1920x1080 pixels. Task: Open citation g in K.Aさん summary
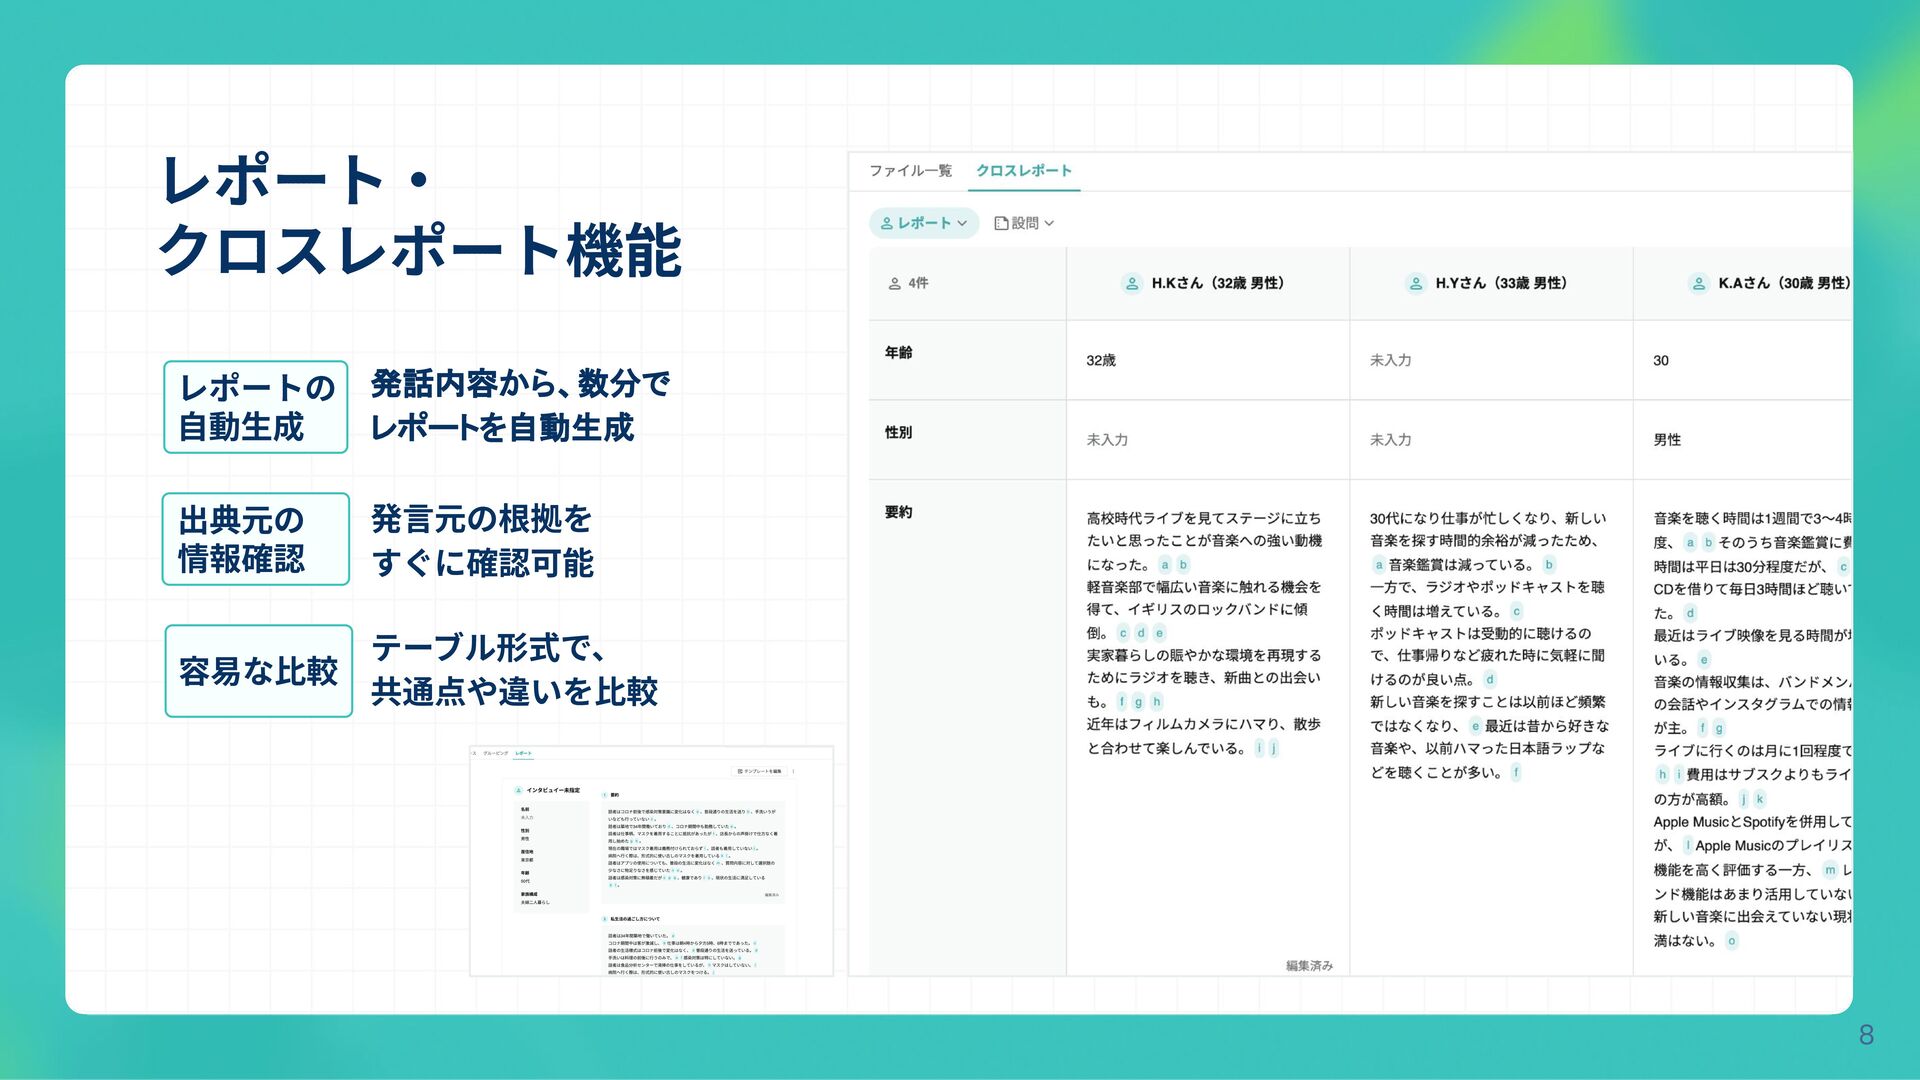(x=1719, y=728)
